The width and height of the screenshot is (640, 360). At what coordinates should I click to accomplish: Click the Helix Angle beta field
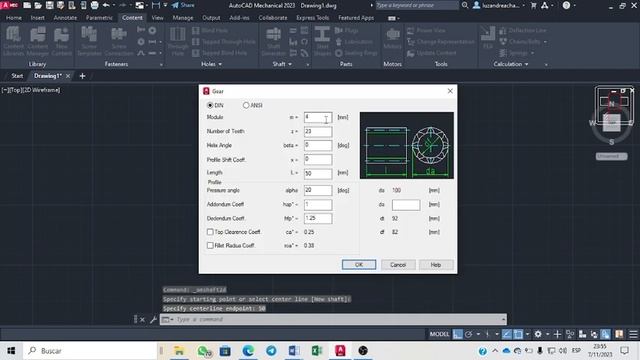click(x=318, y=145)
